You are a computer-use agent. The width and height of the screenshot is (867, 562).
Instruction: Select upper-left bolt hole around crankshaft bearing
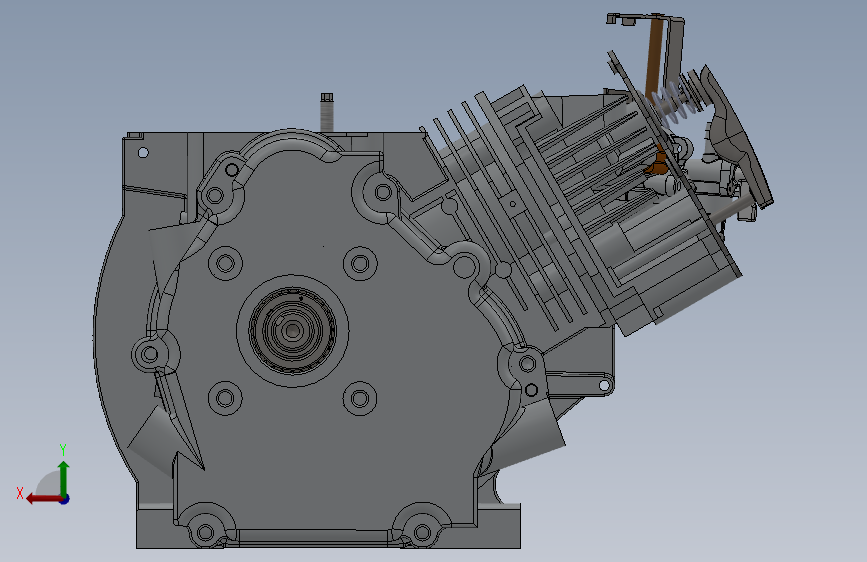pos(225,263)
